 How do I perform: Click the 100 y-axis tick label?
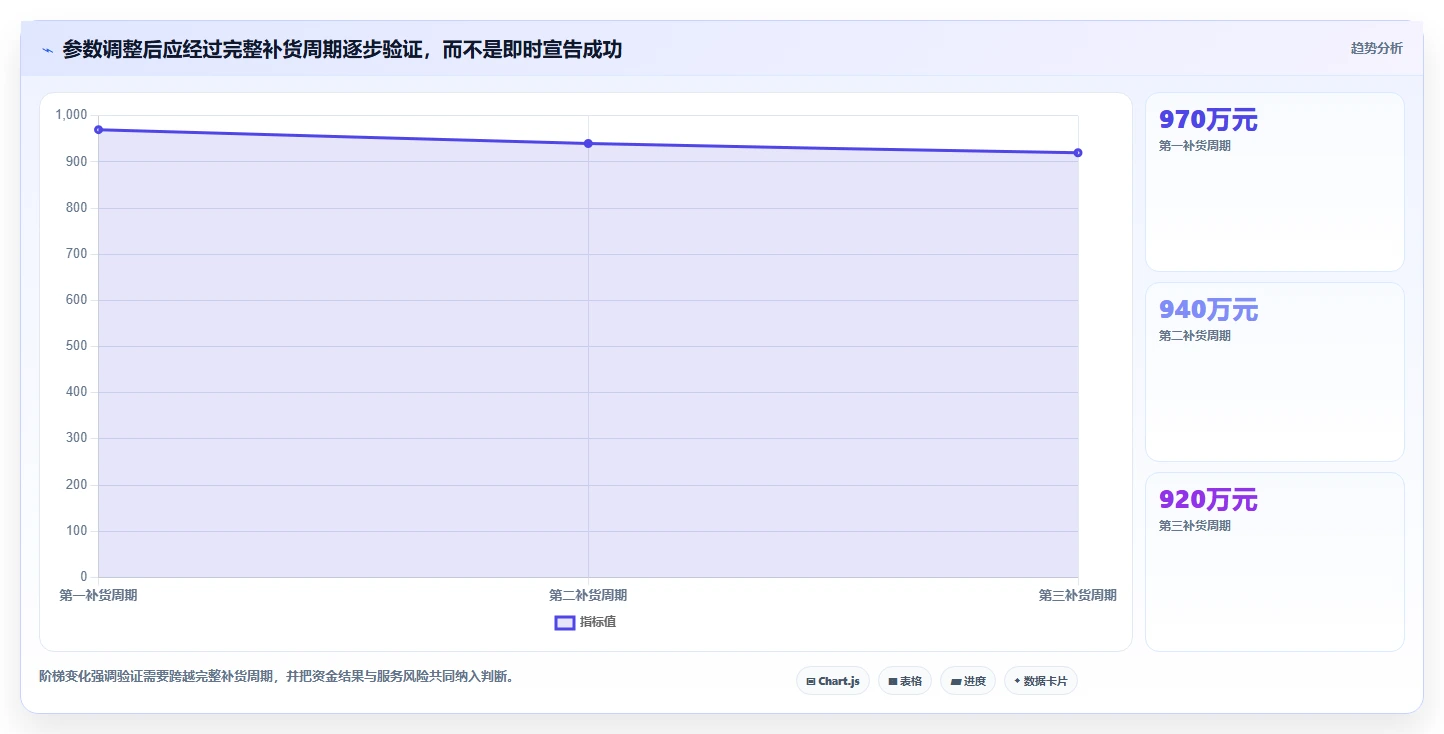(77, 531)
